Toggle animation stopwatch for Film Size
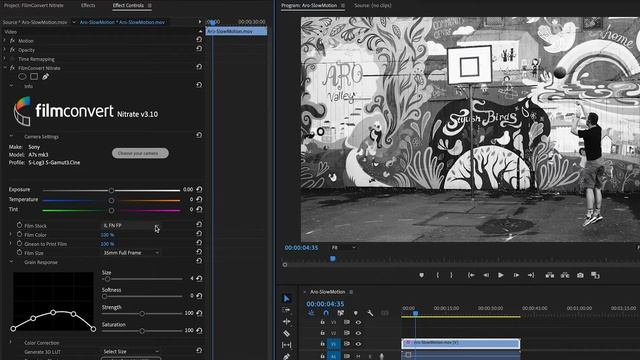Viewport: 640px width, 360px height. click(19, 252)
